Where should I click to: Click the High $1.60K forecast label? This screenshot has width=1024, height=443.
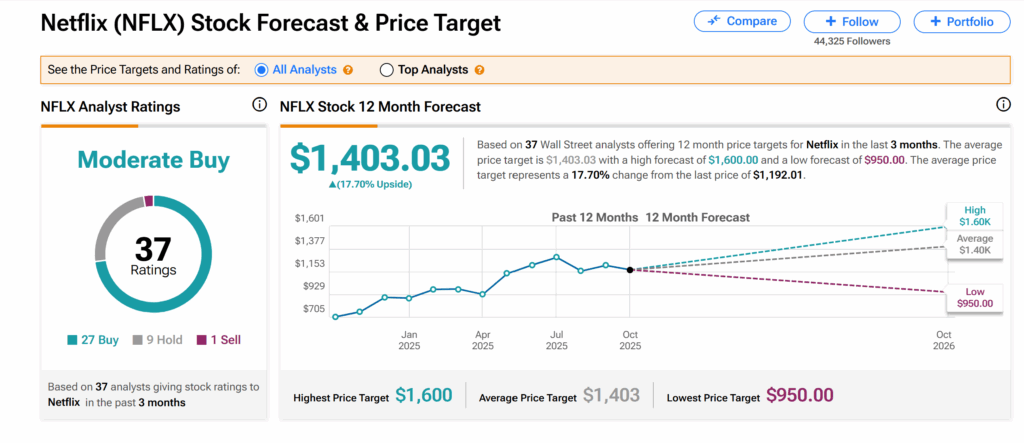[974, 217]
